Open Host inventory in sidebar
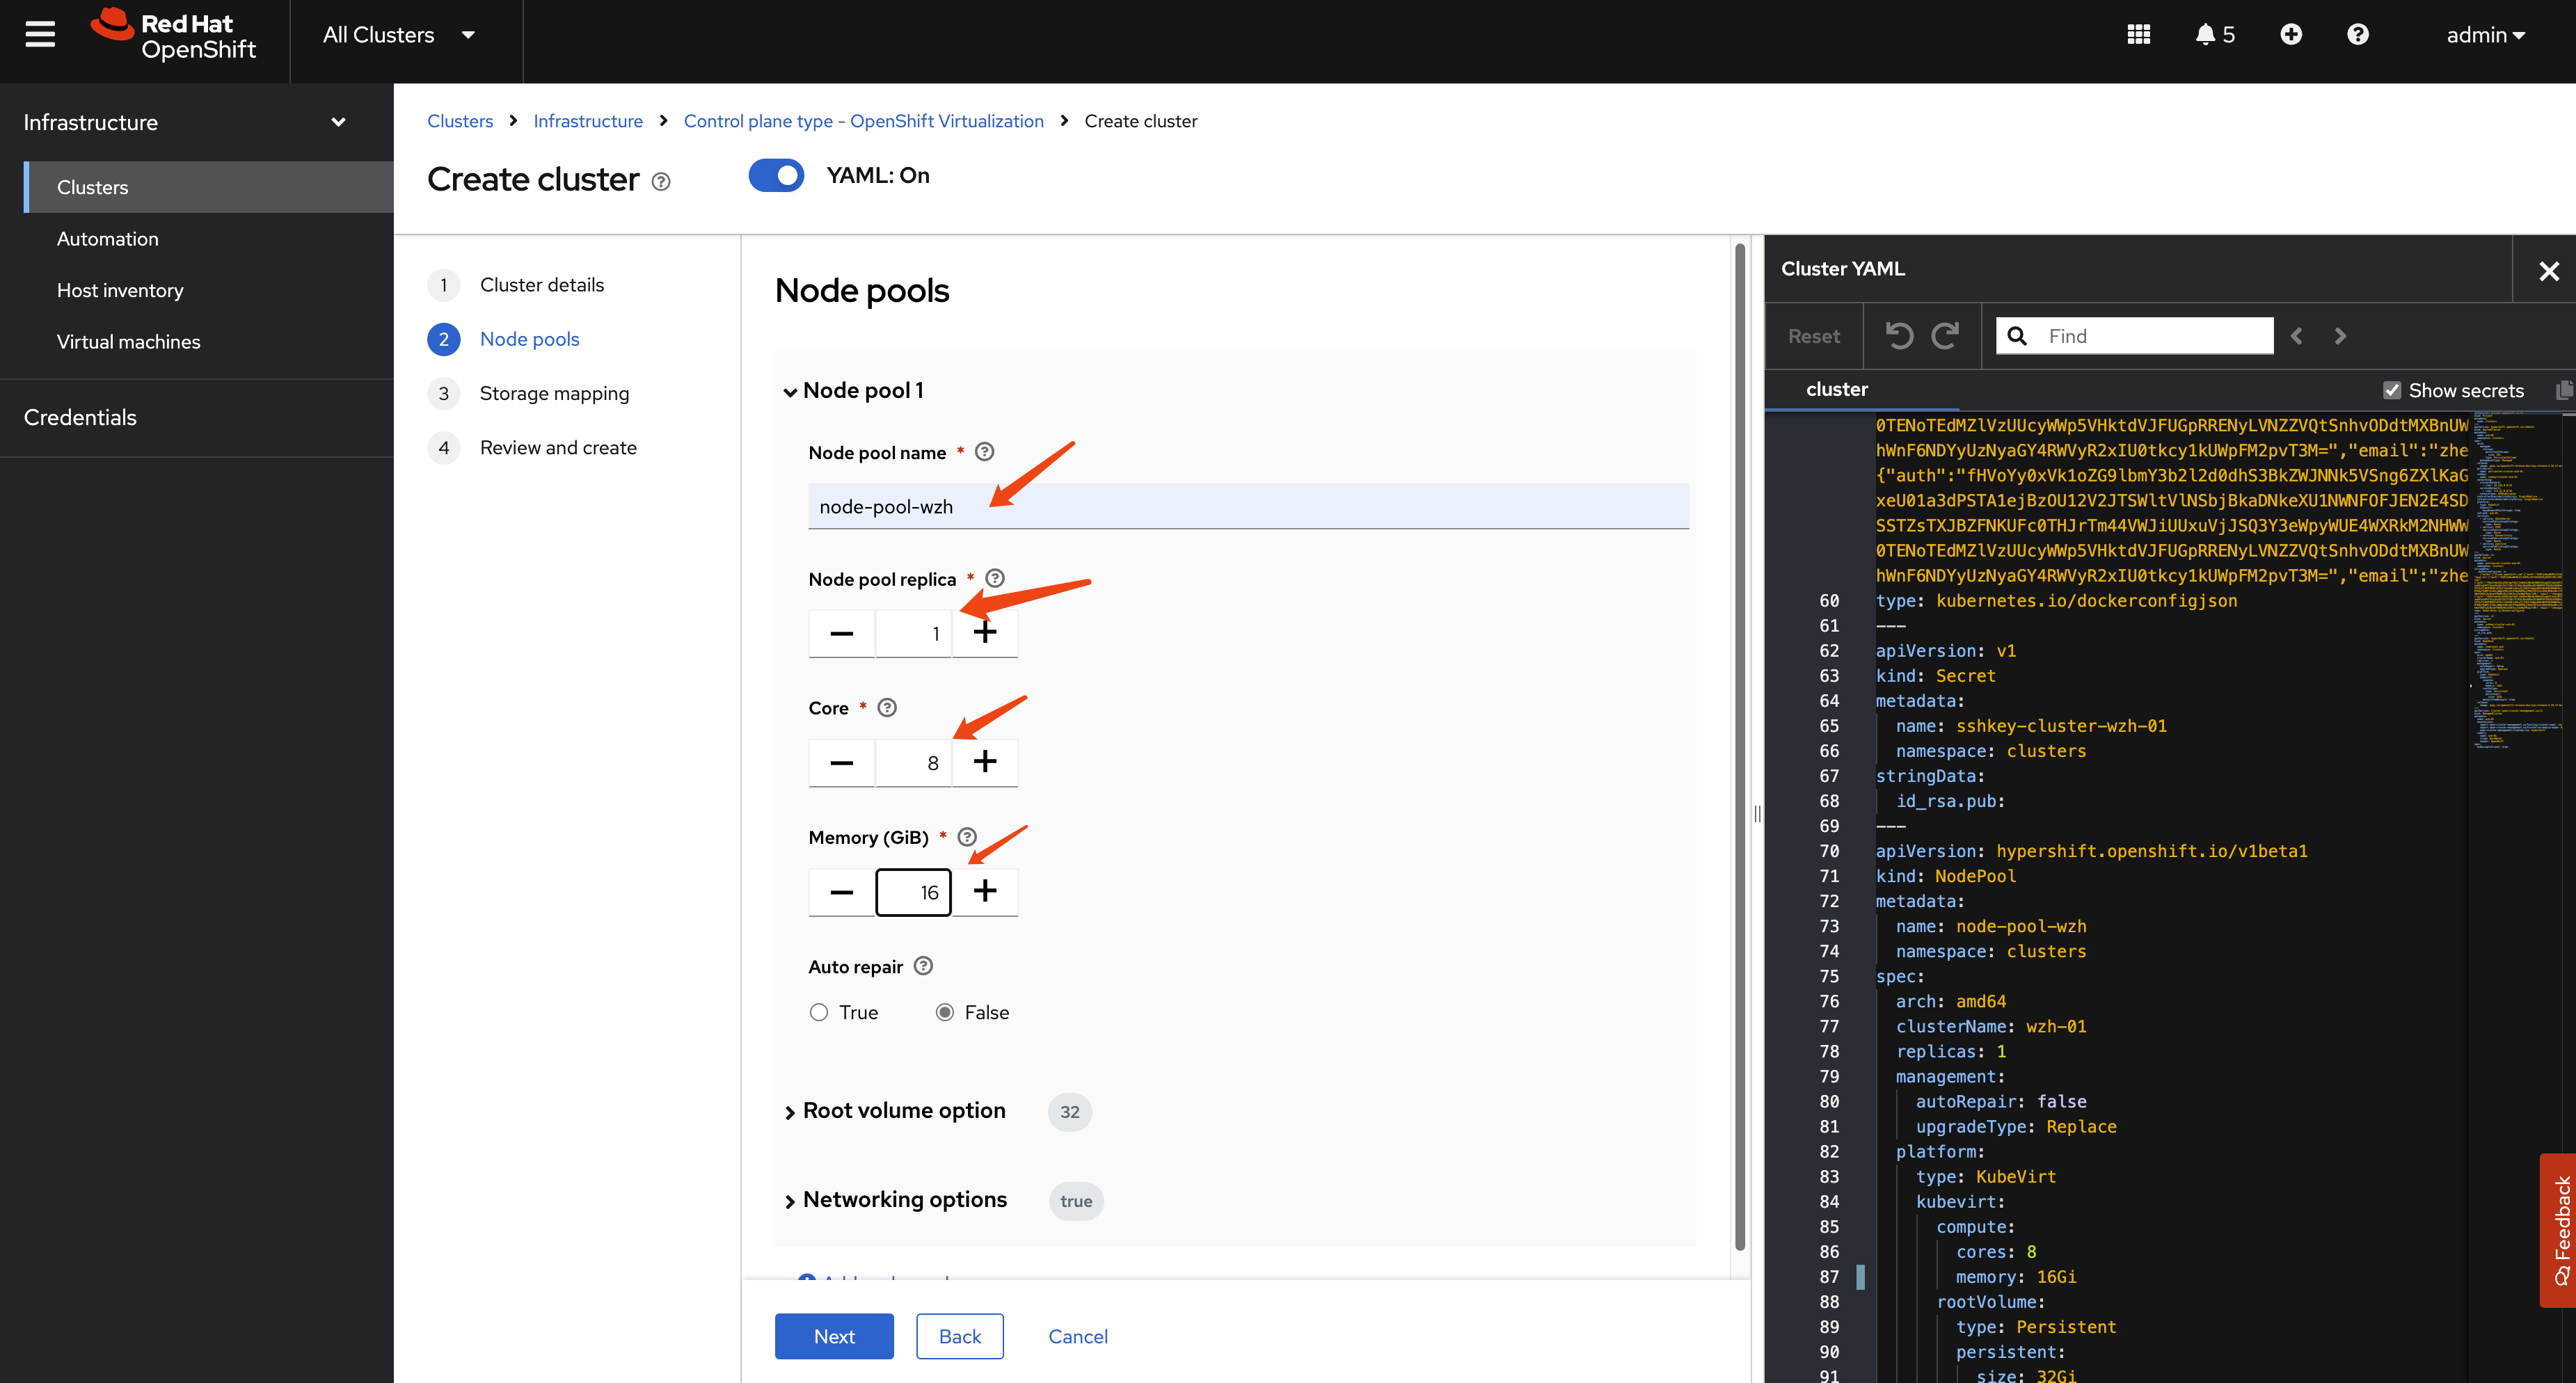This screenshot has height=1383, width=2576. (120, 290)
